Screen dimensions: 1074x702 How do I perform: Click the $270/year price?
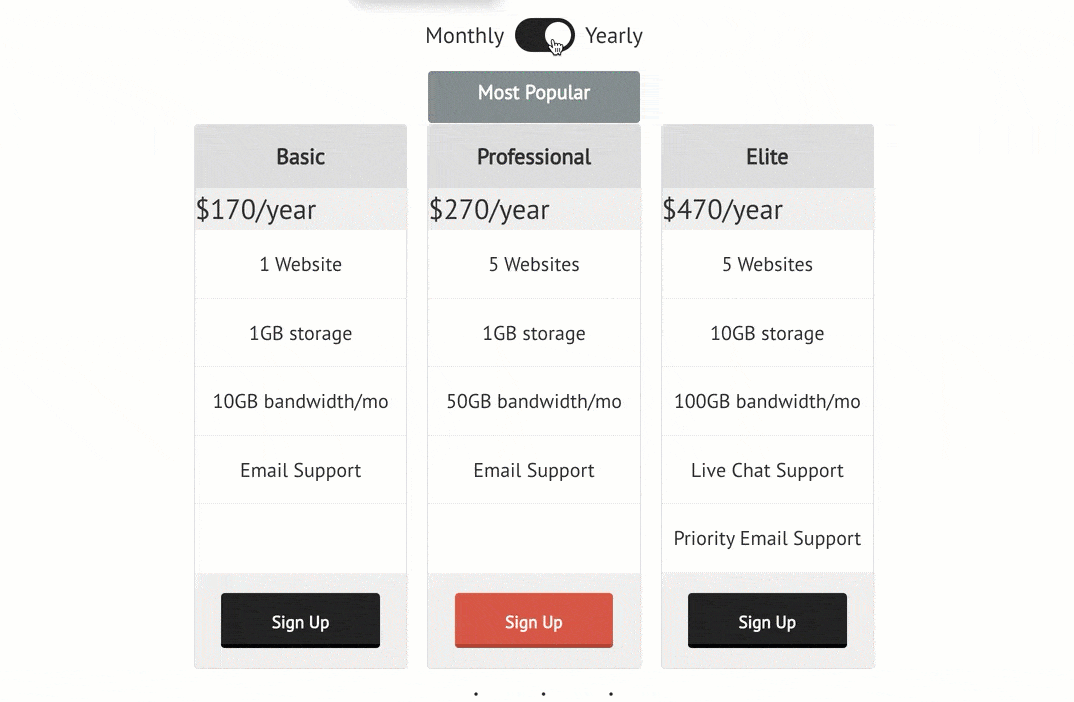point(489,210)
